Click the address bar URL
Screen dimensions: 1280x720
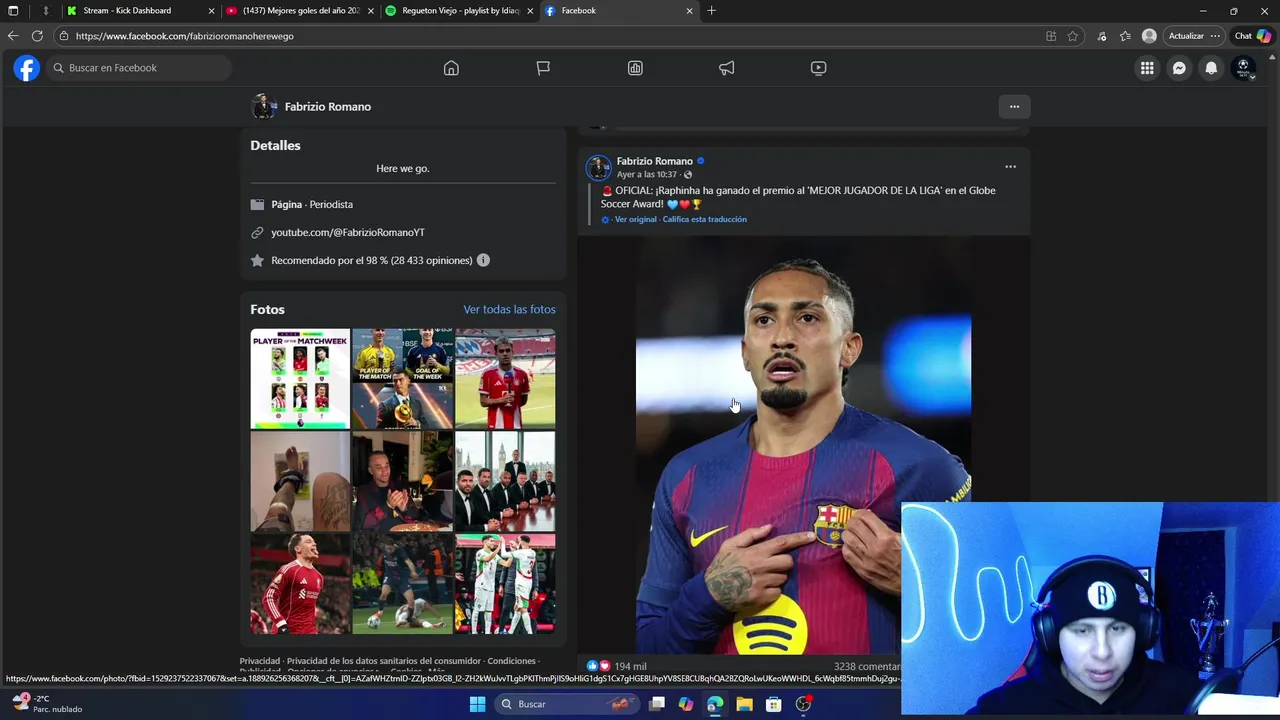click(x=185, y=36)
